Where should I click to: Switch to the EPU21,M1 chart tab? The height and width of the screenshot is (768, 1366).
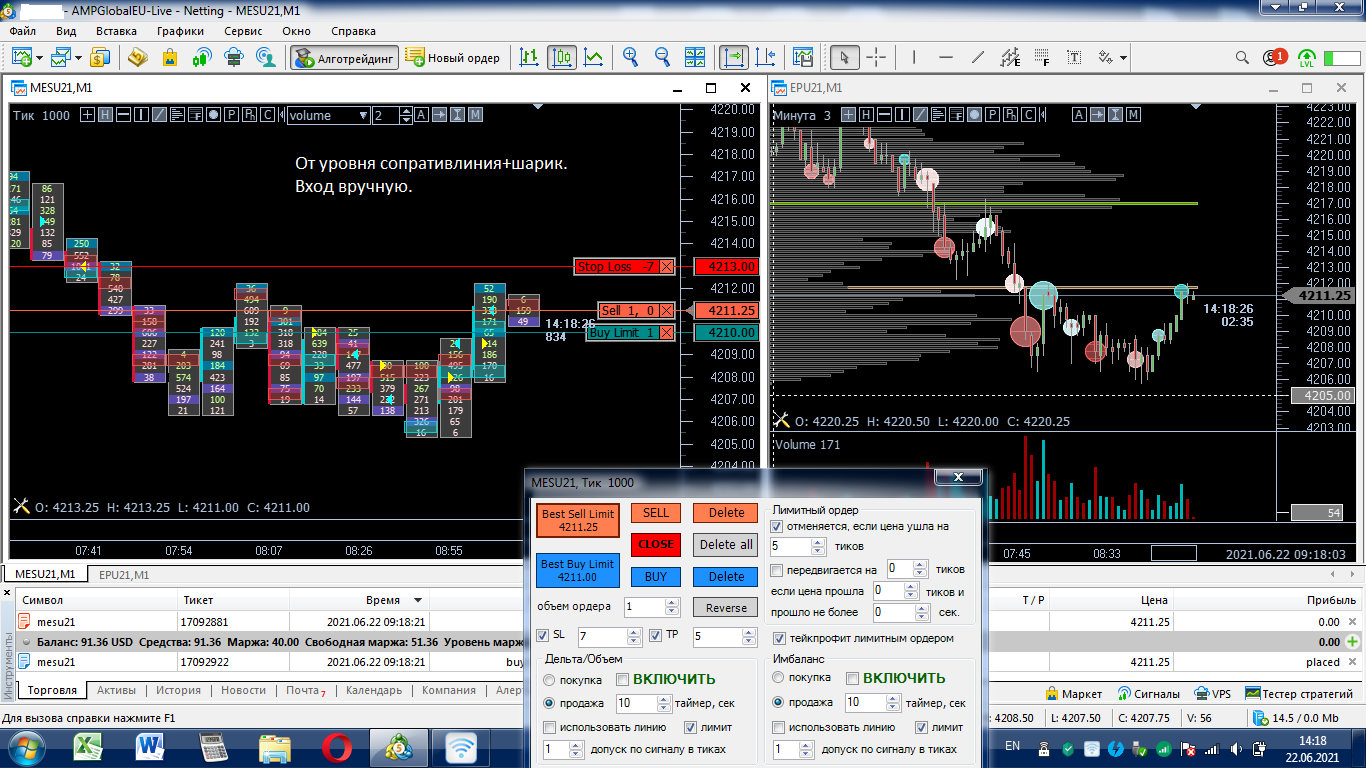tap(123, 575)
